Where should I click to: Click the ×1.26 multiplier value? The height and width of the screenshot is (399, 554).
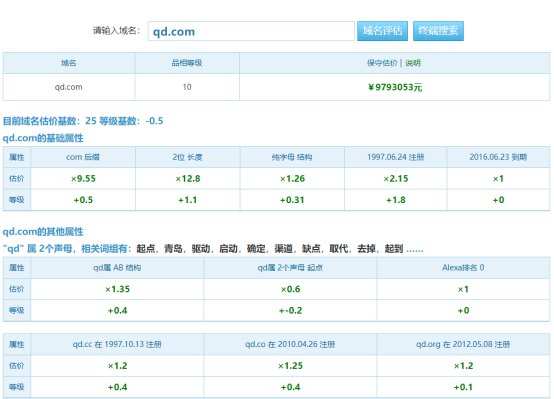[292, 178]
